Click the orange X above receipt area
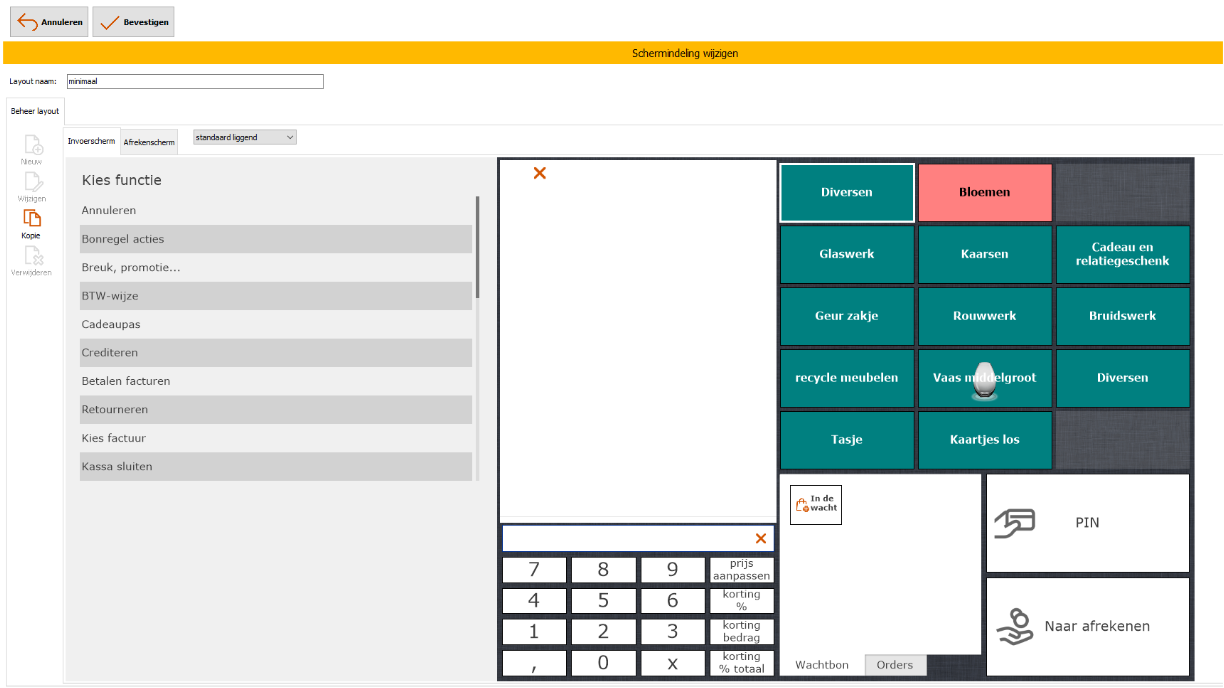 [x=540, y=173]
